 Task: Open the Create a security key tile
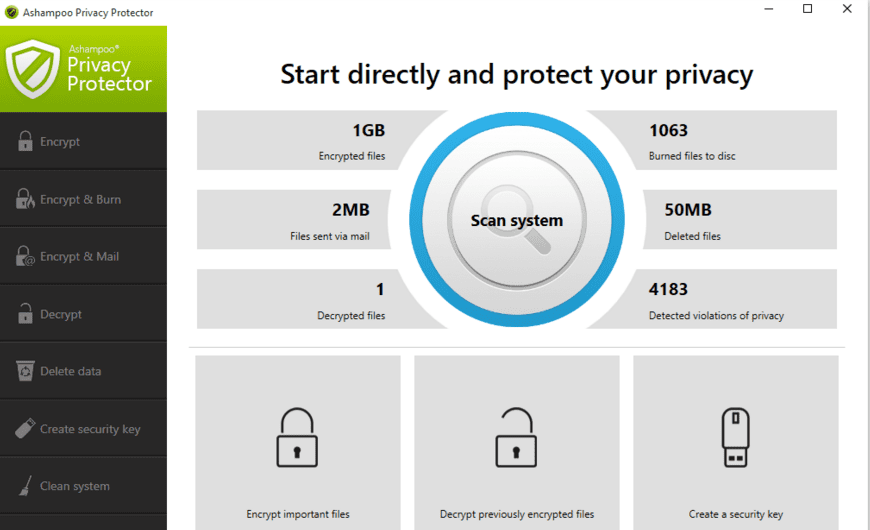(x=736, y=442)
